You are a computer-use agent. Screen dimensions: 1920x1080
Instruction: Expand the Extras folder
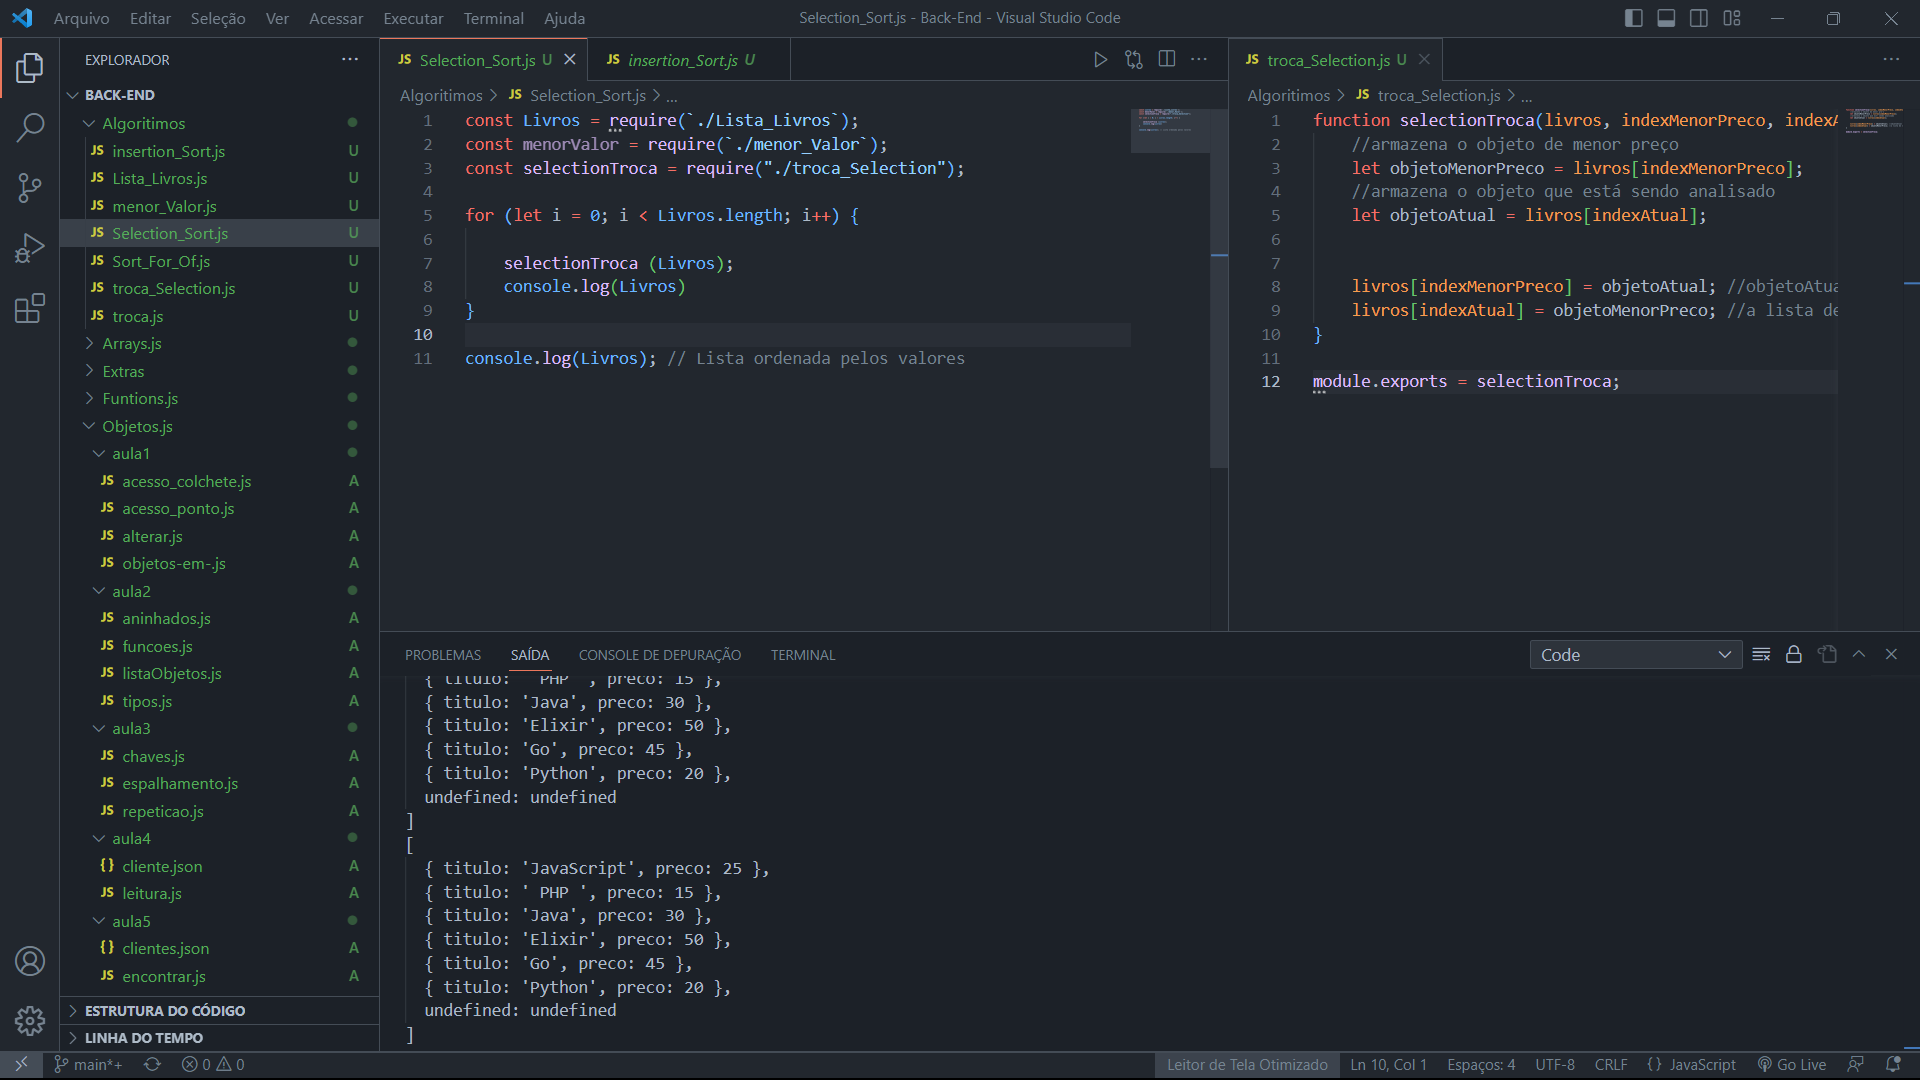point(219,371)
